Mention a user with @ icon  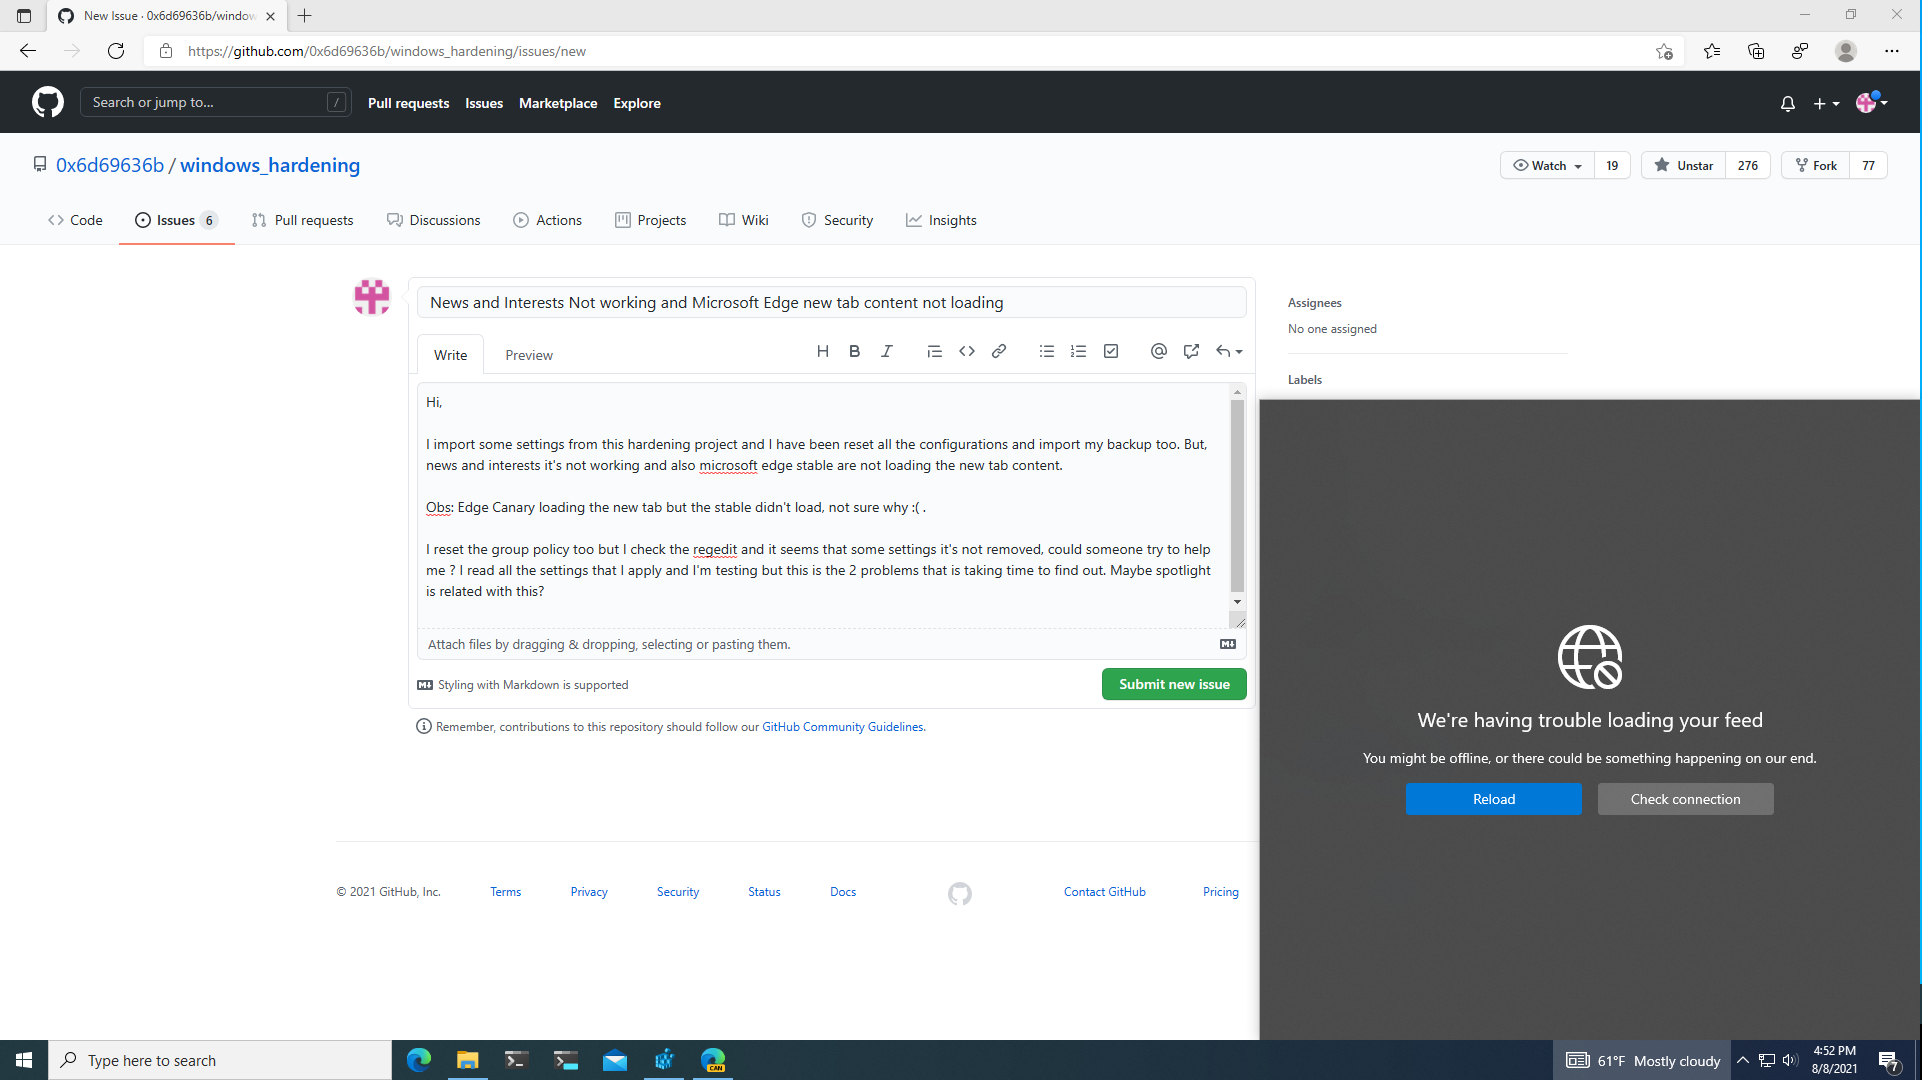(1158, 351)
